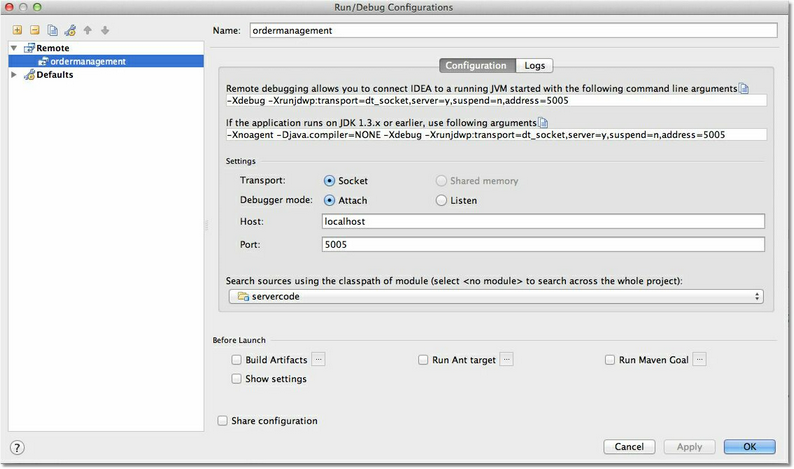Viewport: 794px width, 469px height.
Task: Add a new configuration with plus icon
Action: pos(17,30)
